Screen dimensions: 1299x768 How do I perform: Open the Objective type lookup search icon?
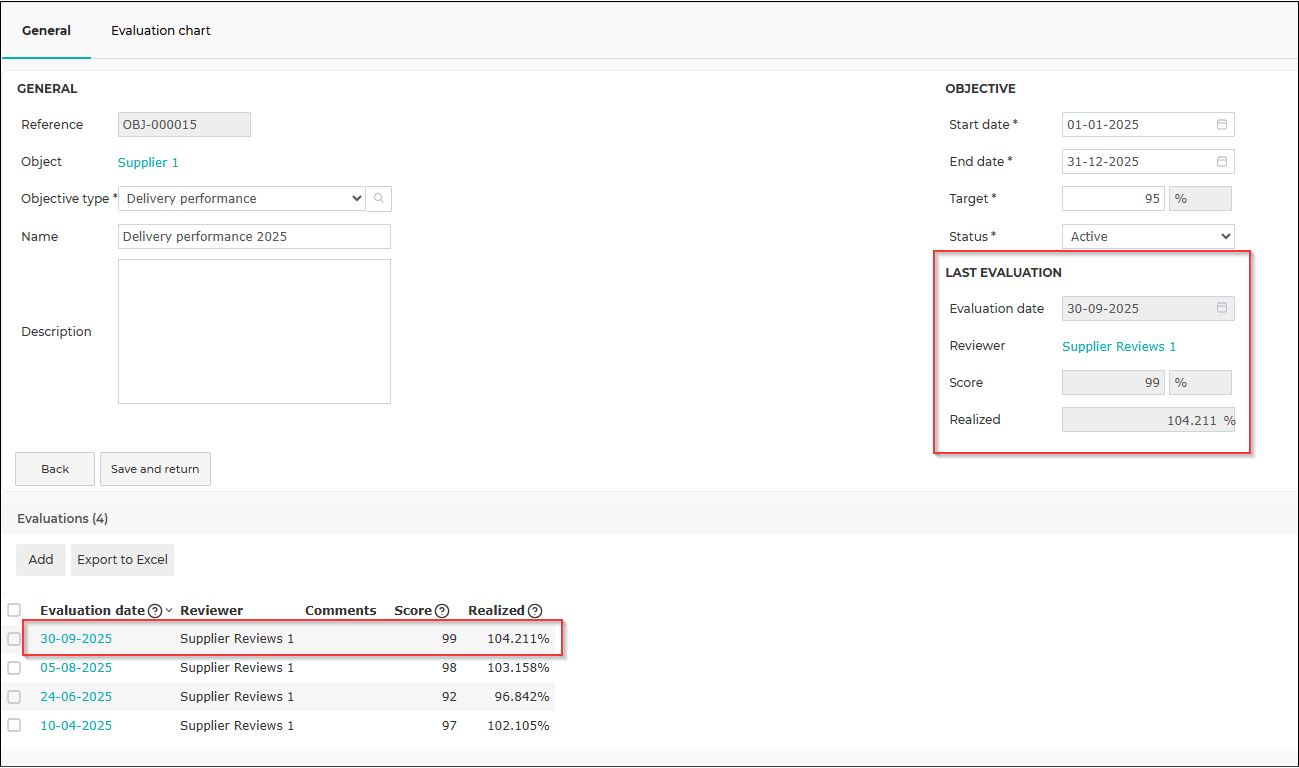pyautogui.click(x=379, y=199)
